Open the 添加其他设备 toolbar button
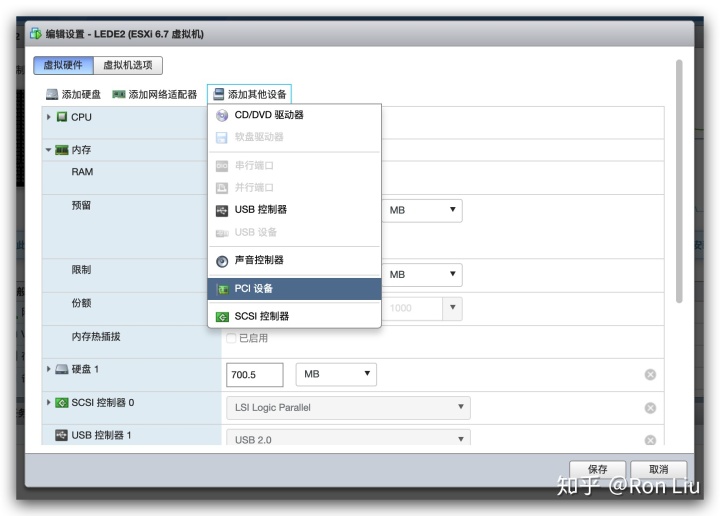Image resolution: width=720 pixels, height=516 pixels. pyautogui.click(x=249, y=95)
